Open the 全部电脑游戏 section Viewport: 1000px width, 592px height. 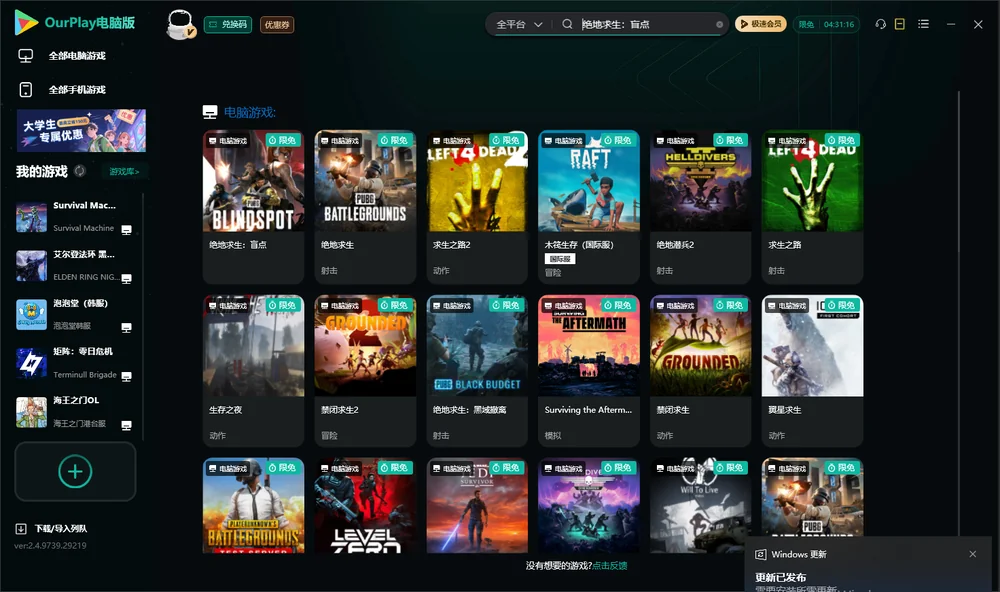pos(77,56)
